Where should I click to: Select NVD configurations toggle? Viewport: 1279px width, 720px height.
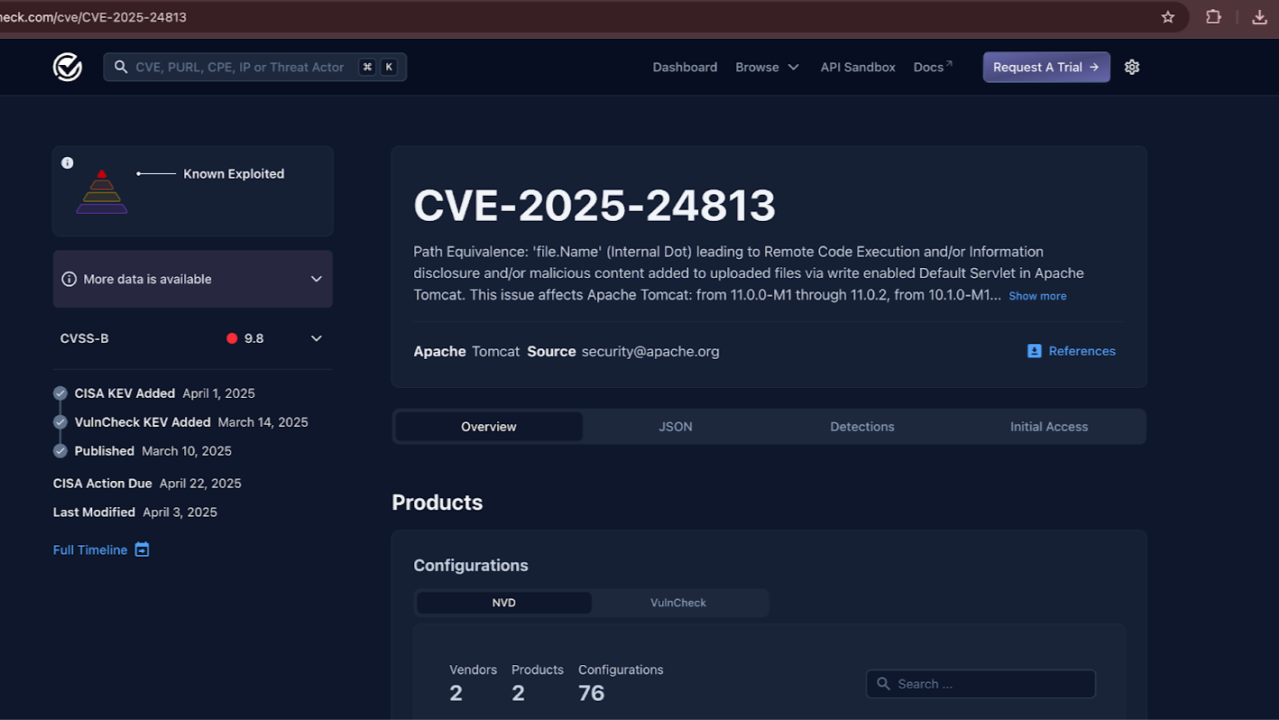point(504,603)
